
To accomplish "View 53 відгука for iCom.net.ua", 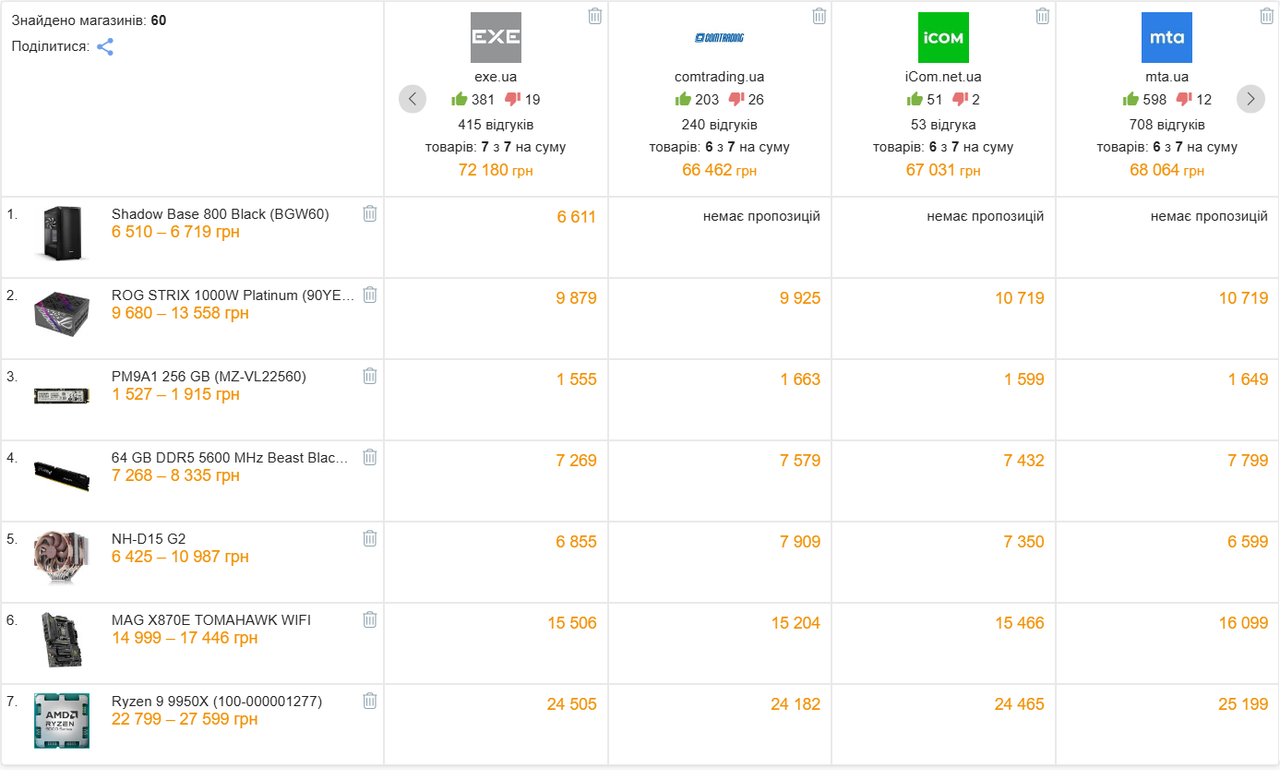I will pos(943,125).
